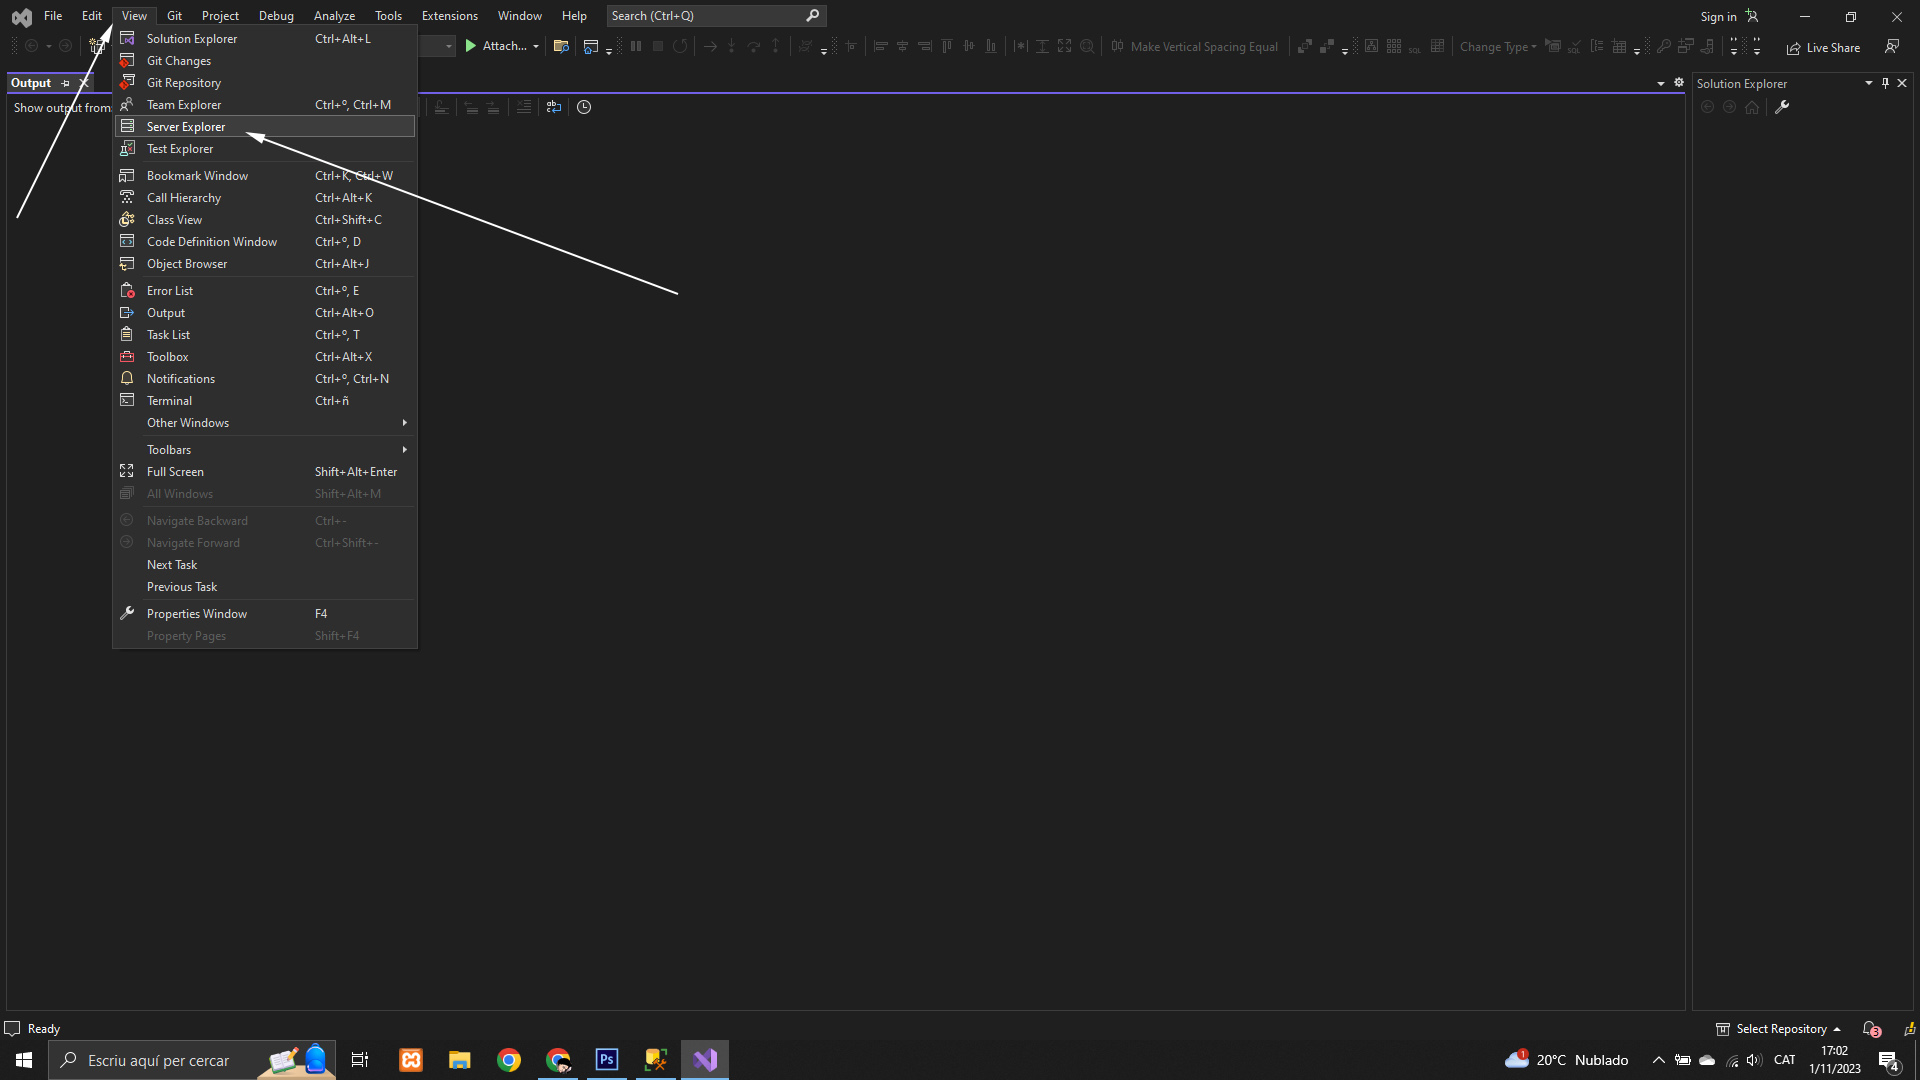
Task: Click Properties Window wrench icon in menu
Action: (127, 614)
